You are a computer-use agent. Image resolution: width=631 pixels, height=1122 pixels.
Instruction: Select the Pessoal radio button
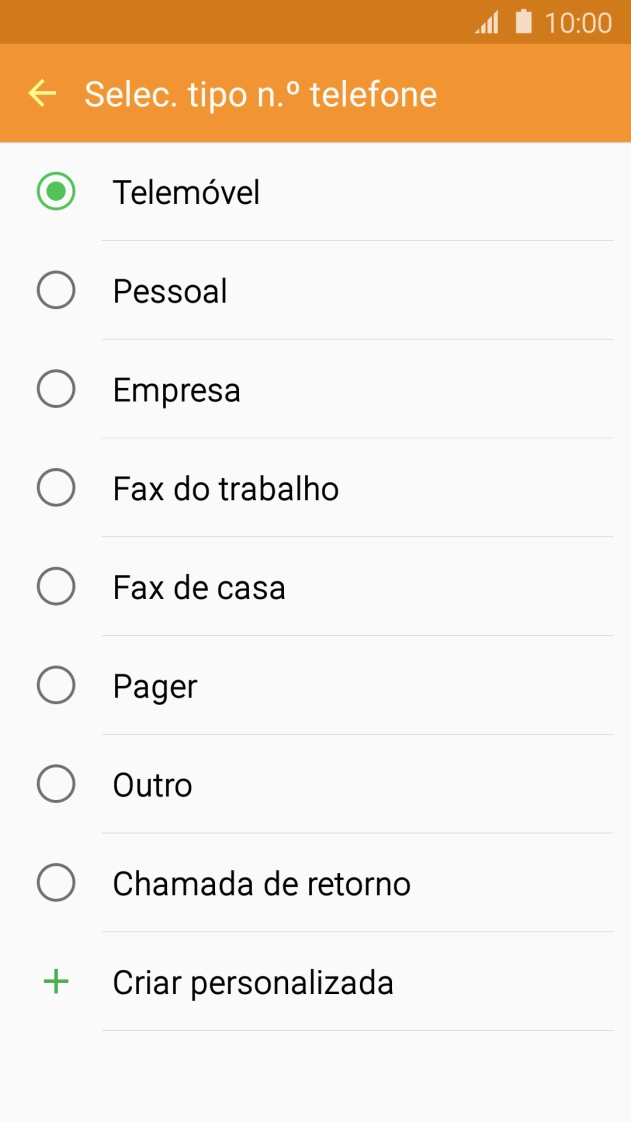click(x=56, y=290)
